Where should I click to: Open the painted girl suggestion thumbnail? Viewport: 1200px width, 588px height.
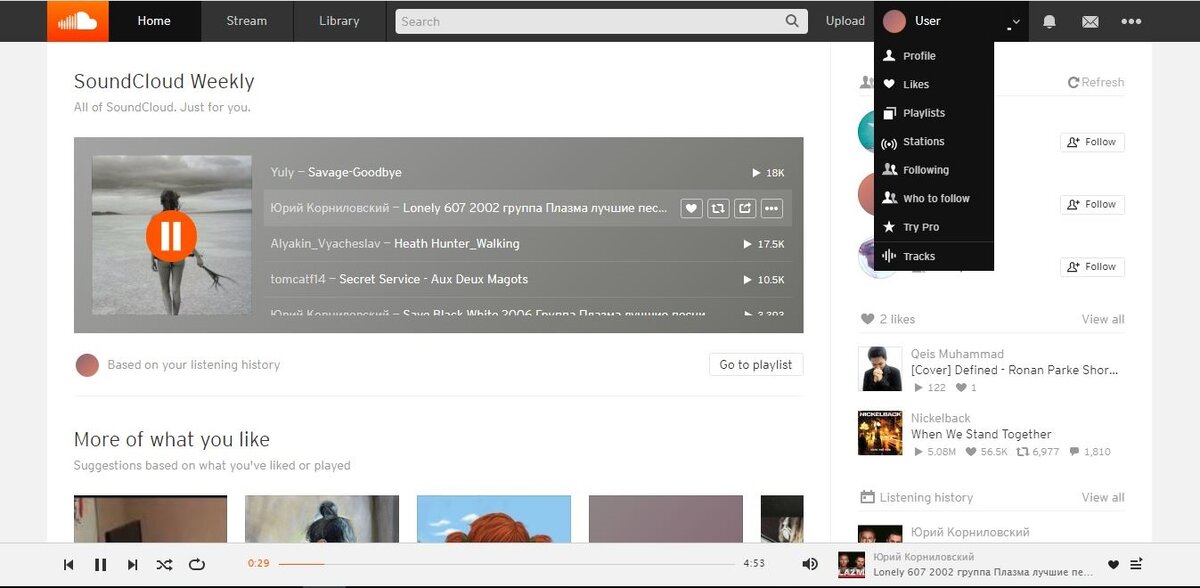tap(322, 519)
